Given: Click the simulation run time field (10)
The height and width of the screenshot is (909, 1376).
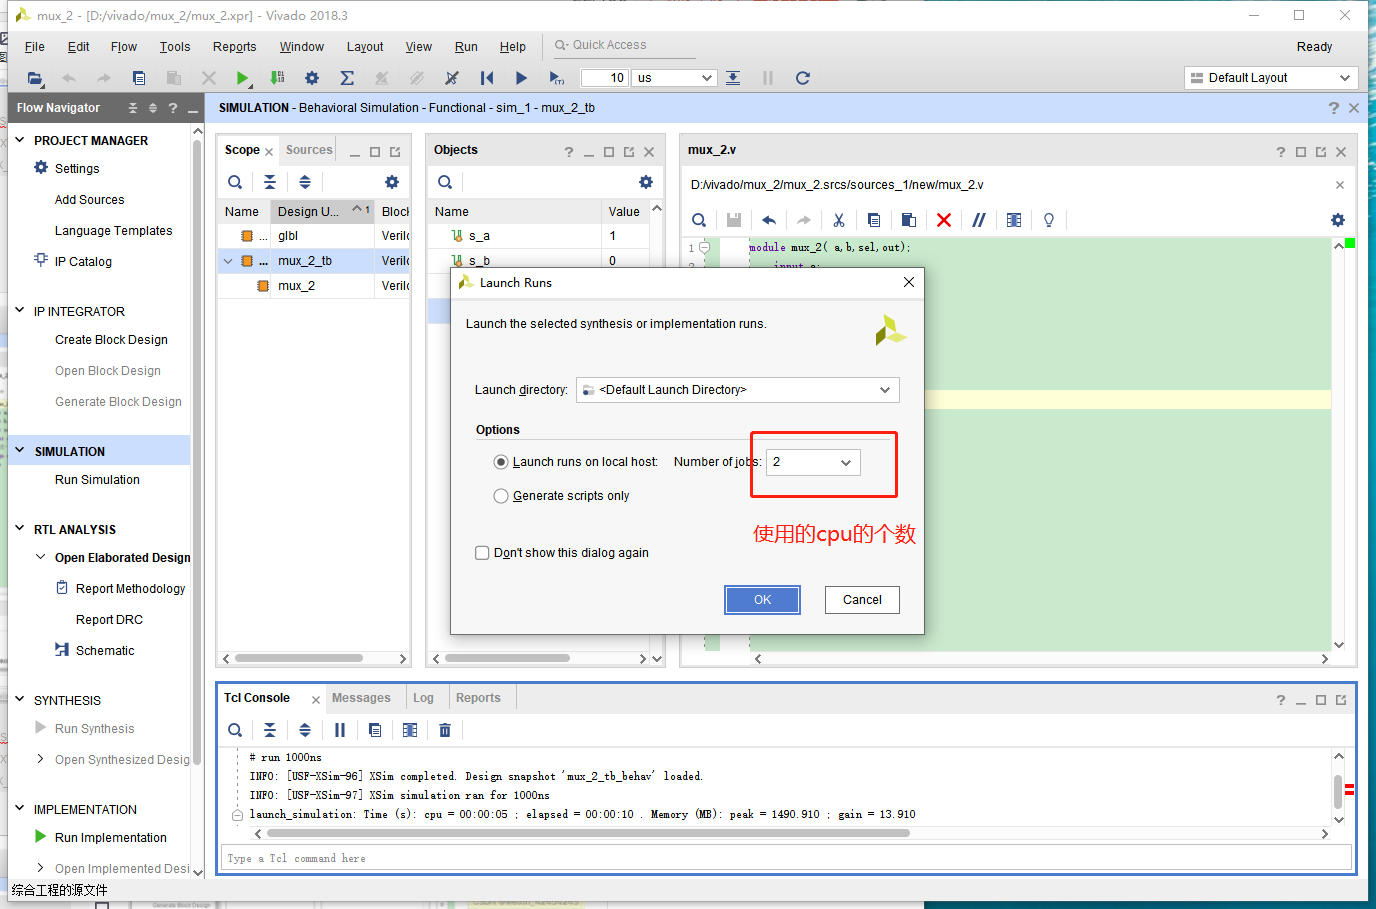Looking at the screenshot, I should pyautogui.click(x=604, y=78).
